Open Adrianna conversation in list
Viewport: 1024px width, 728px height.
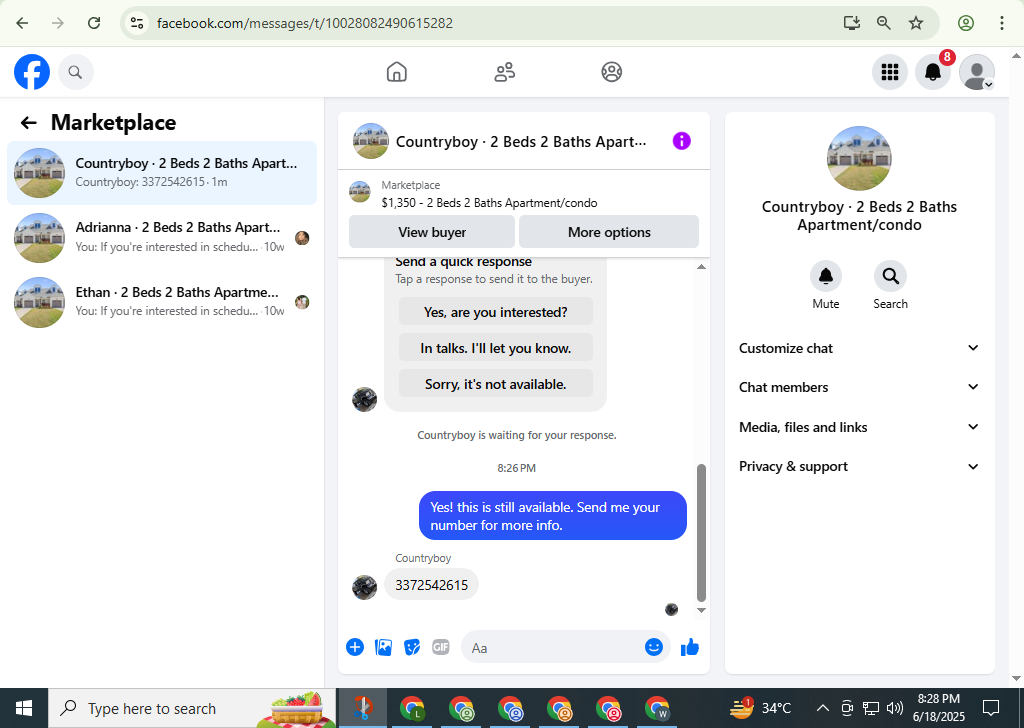click(x=162, y=238)
